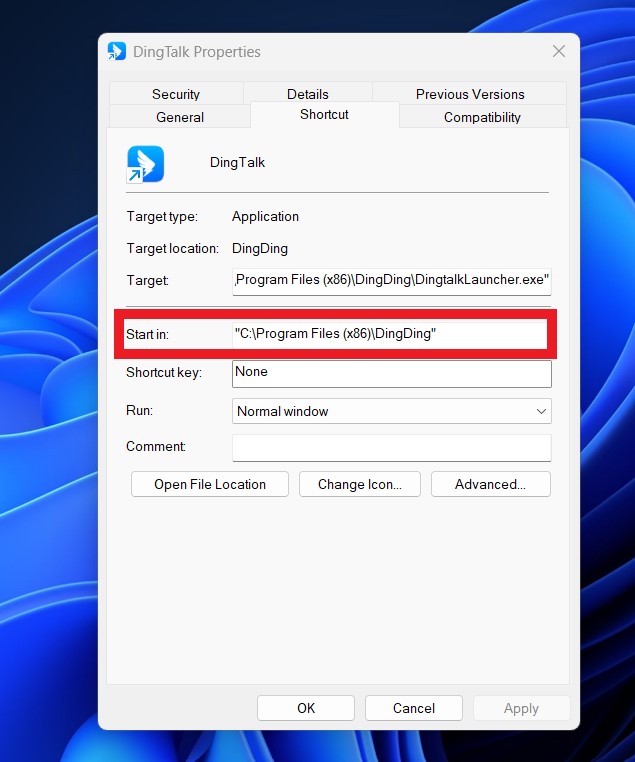The image size is (635, 762).
Task: Click the DingTalk icon in the title bar
Action: 117,51
